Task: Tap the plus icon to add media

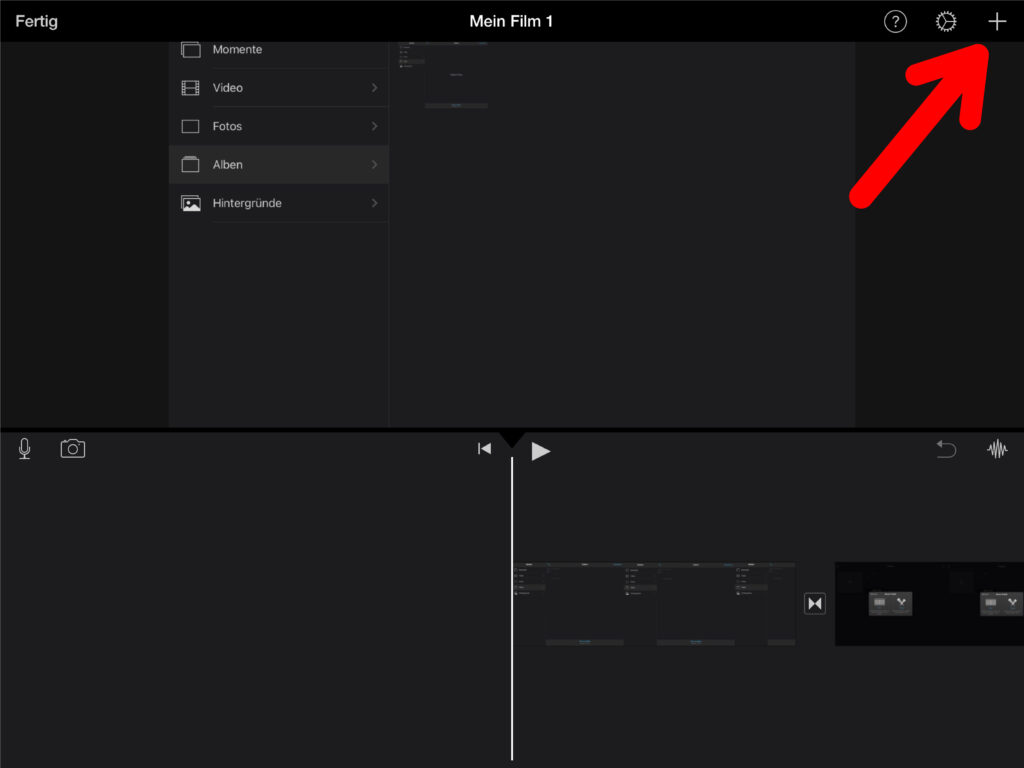Action: point(996,22)
